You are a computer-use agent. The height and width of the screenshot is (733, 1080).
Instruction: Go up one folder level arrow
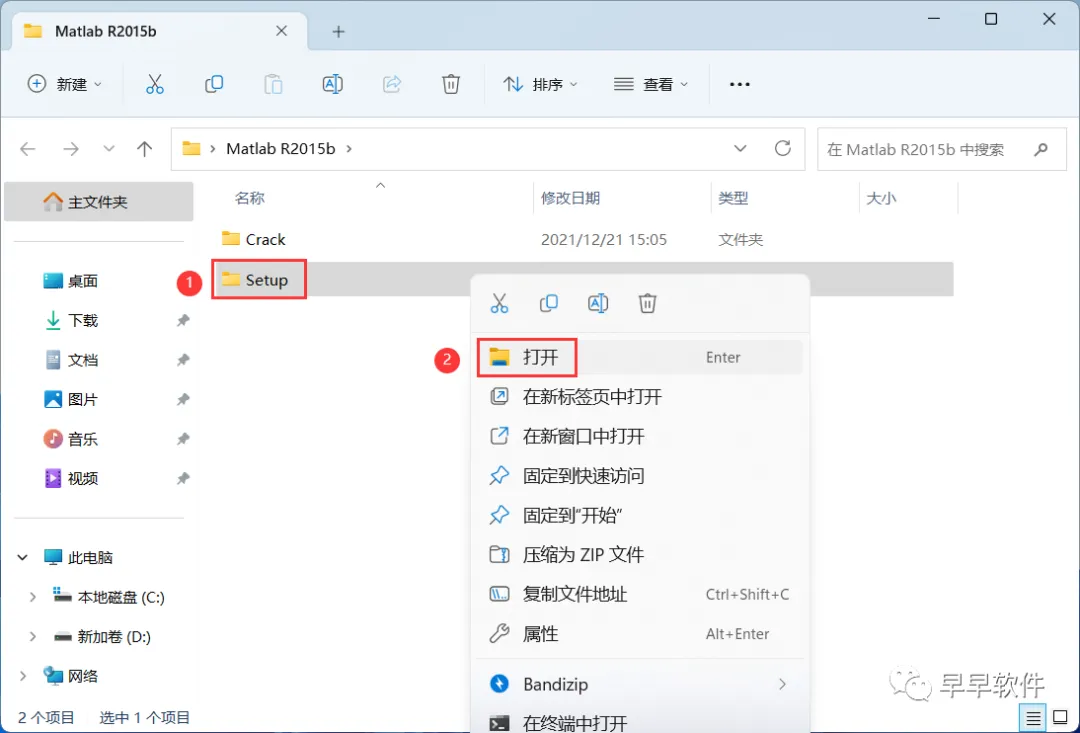coord(145,149)
